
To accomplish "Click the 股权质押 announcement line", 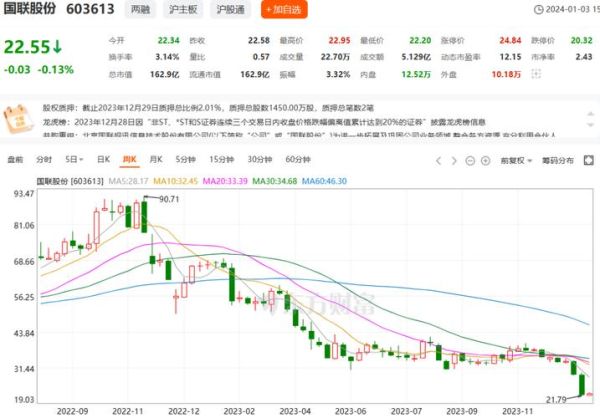I will coord(208,108).
